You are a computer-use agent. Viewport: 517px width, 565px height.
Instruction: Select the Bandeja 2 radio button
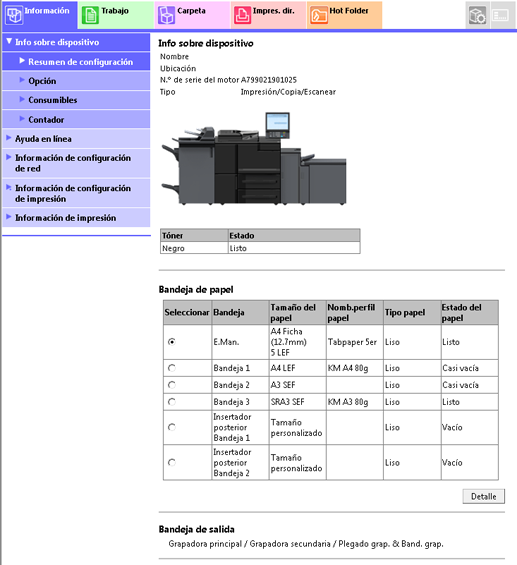point(172,385)
